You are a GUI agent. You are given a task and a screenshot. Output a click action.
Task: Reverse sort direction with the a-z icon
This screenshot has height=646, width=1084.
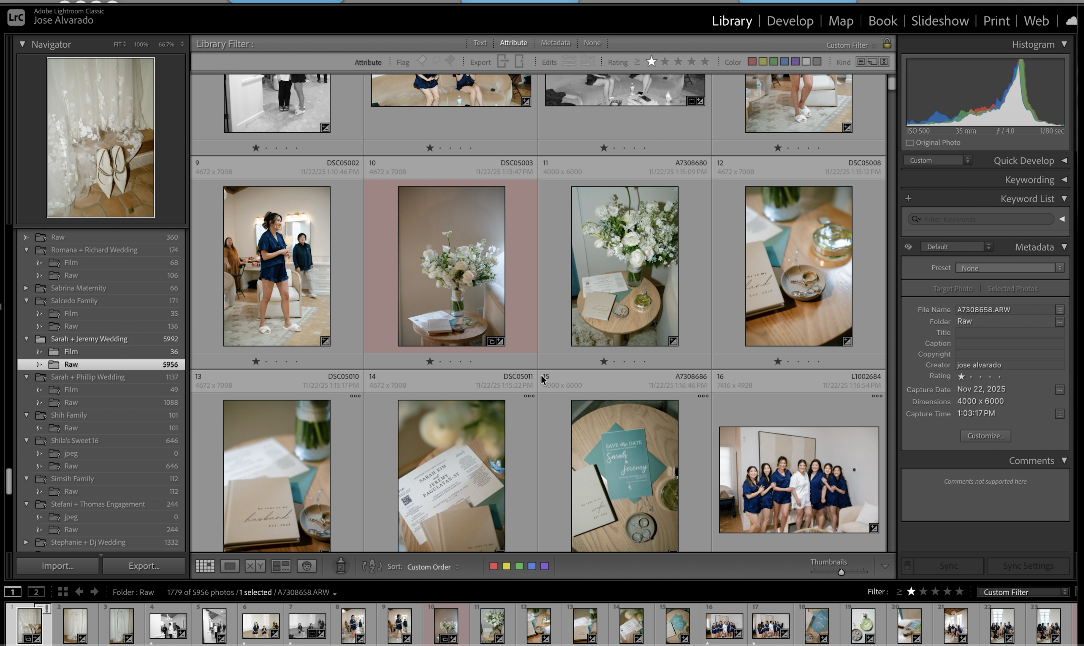[372, 566]
